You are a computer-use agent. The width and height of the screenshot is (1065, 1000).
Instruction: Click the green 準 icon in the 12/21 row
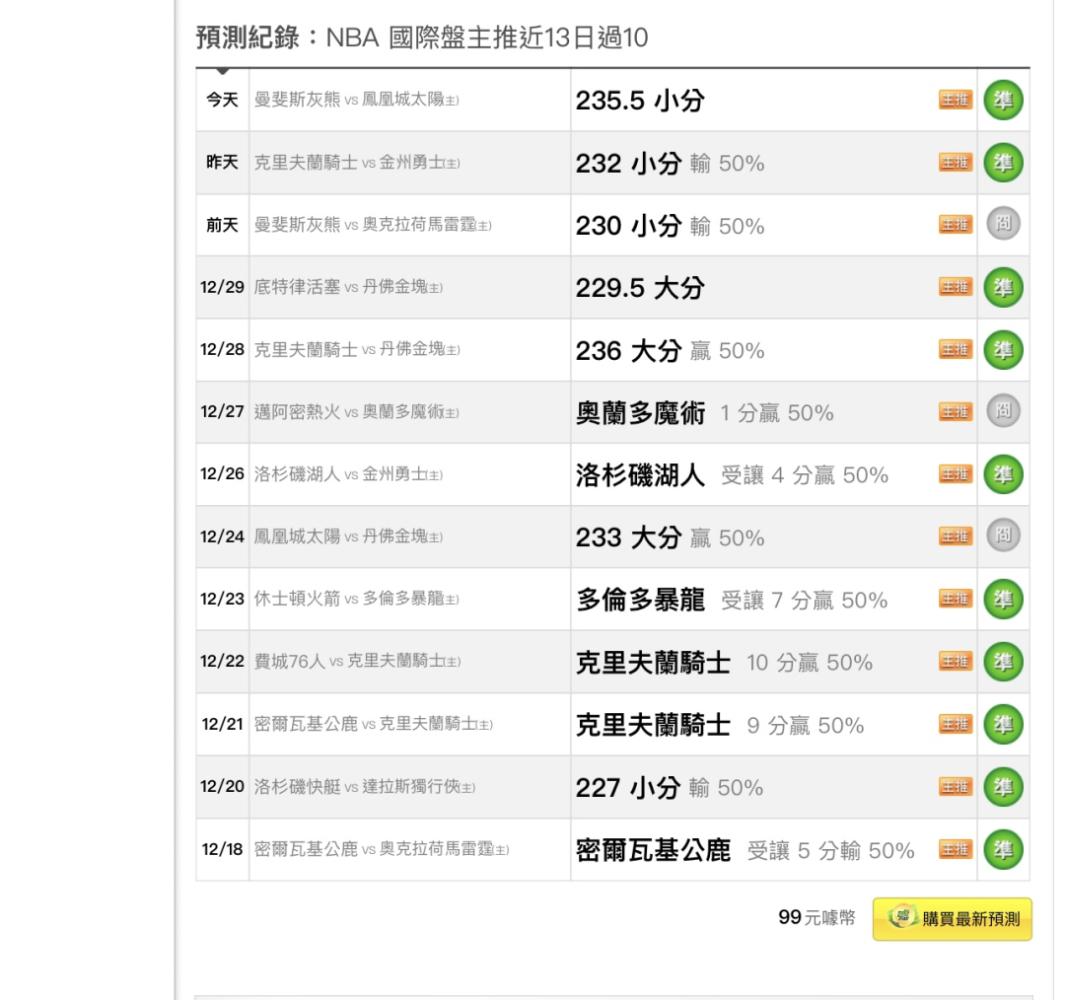click(1003, 724)
